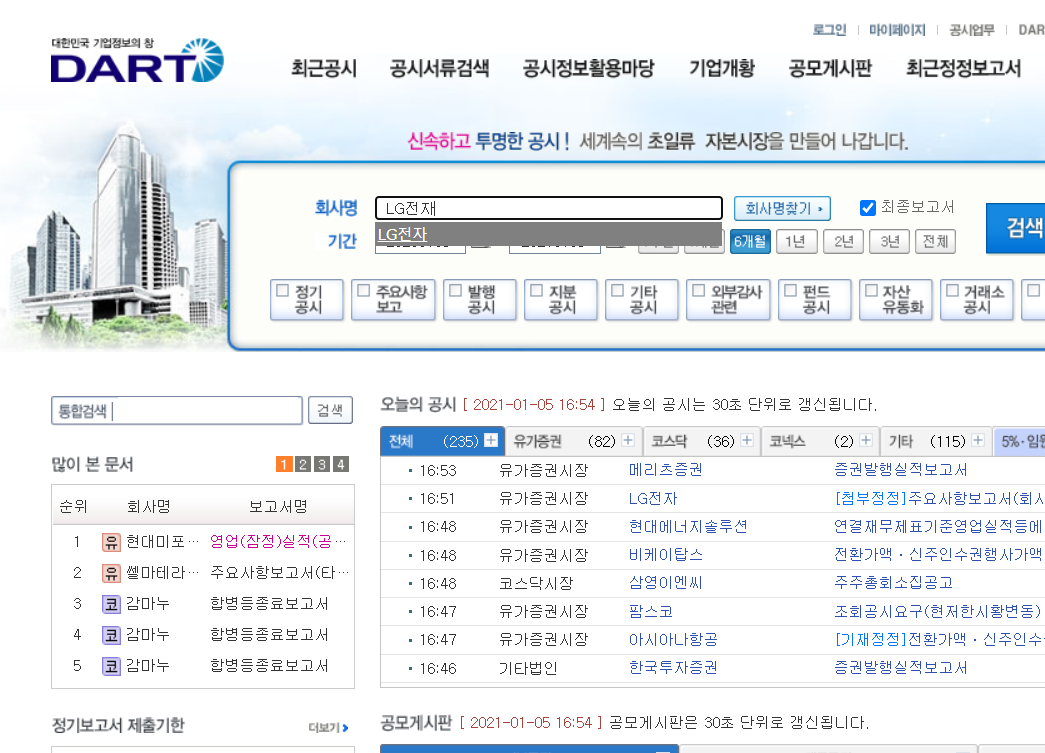The height and width of the screenshot is (753, 1045).
Task: Select the 3년 period button
Action: click(x=889, y=241)
